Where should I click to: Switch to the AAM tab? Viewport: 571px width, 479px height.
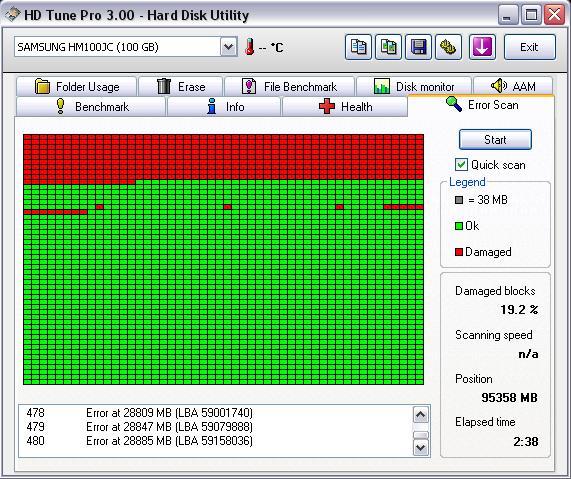[x=513, y=86]
